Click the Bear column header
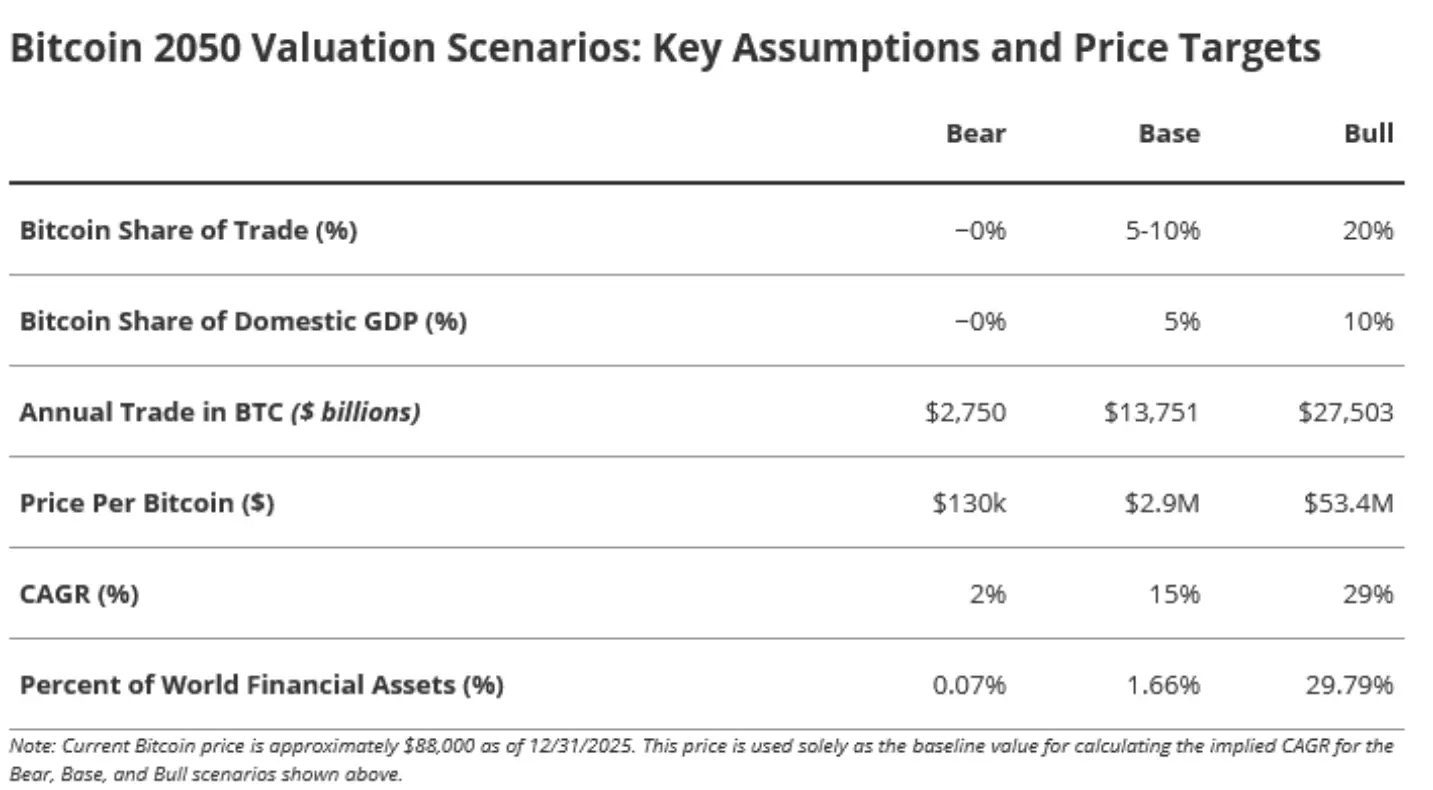 point(975,134)
